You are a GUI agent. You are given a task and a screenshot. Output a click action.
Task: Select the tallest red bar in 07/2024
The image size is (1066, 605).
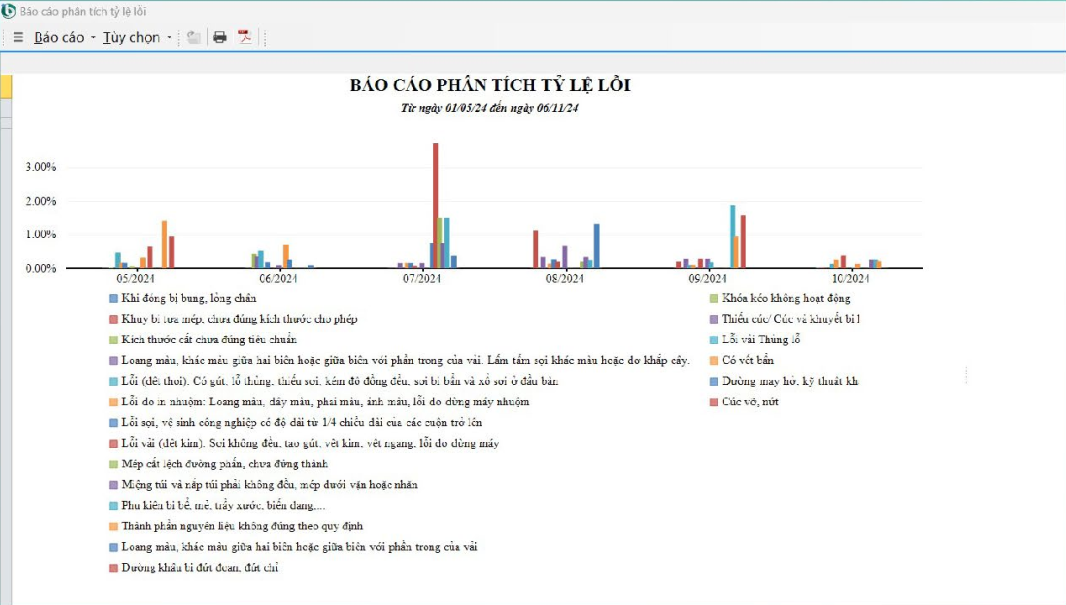click(x=435, y=205)
